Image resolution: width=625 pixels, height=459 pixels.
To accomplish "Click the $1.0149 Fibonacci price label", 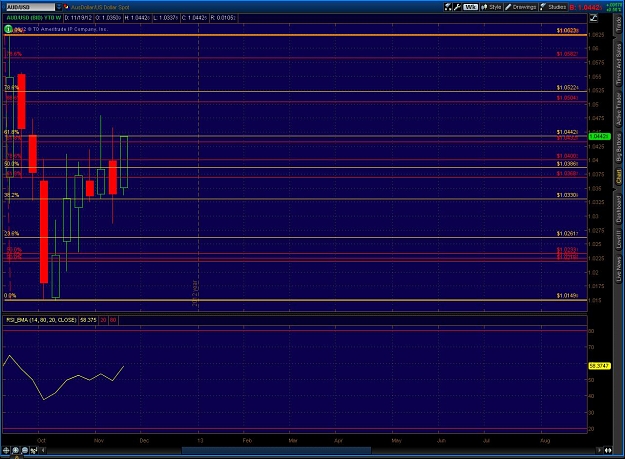I will (x=567, y=296).
